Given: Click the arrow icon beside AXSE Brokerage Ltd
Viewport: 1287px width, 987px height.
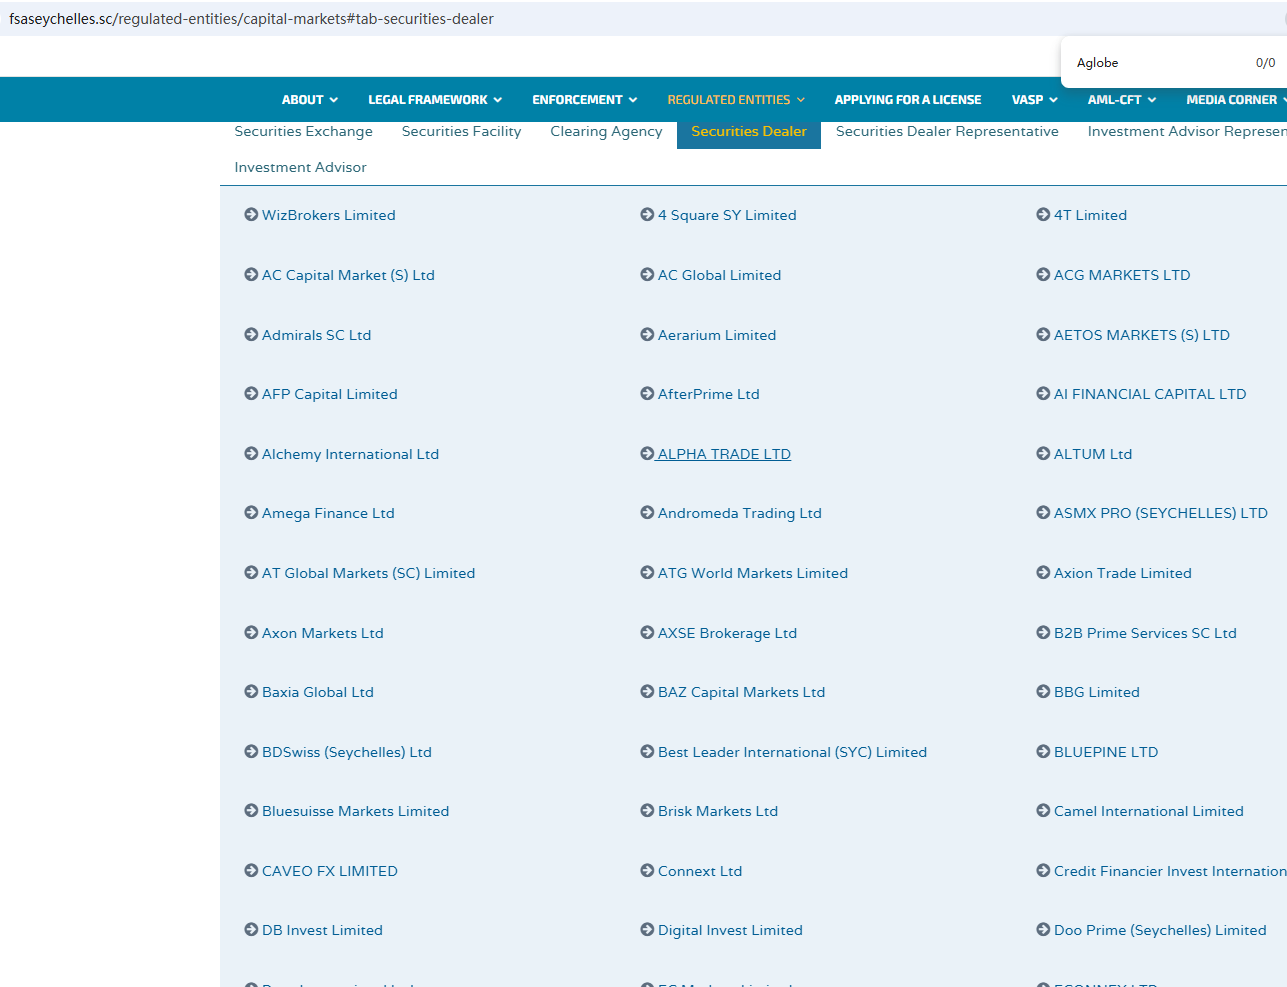Looking at the screenshot, I should (647, 633).
